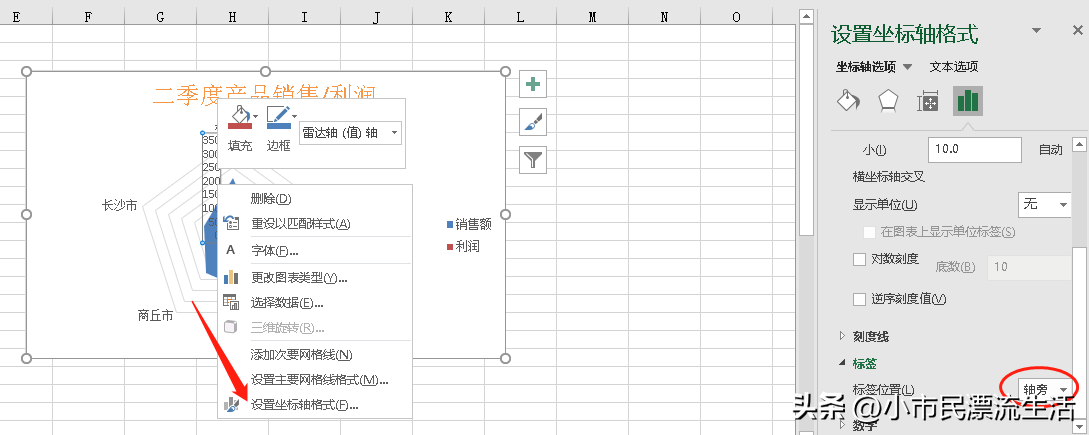
Task: Switch to Effects pentagon pane icon
Action: click(888, 100)
